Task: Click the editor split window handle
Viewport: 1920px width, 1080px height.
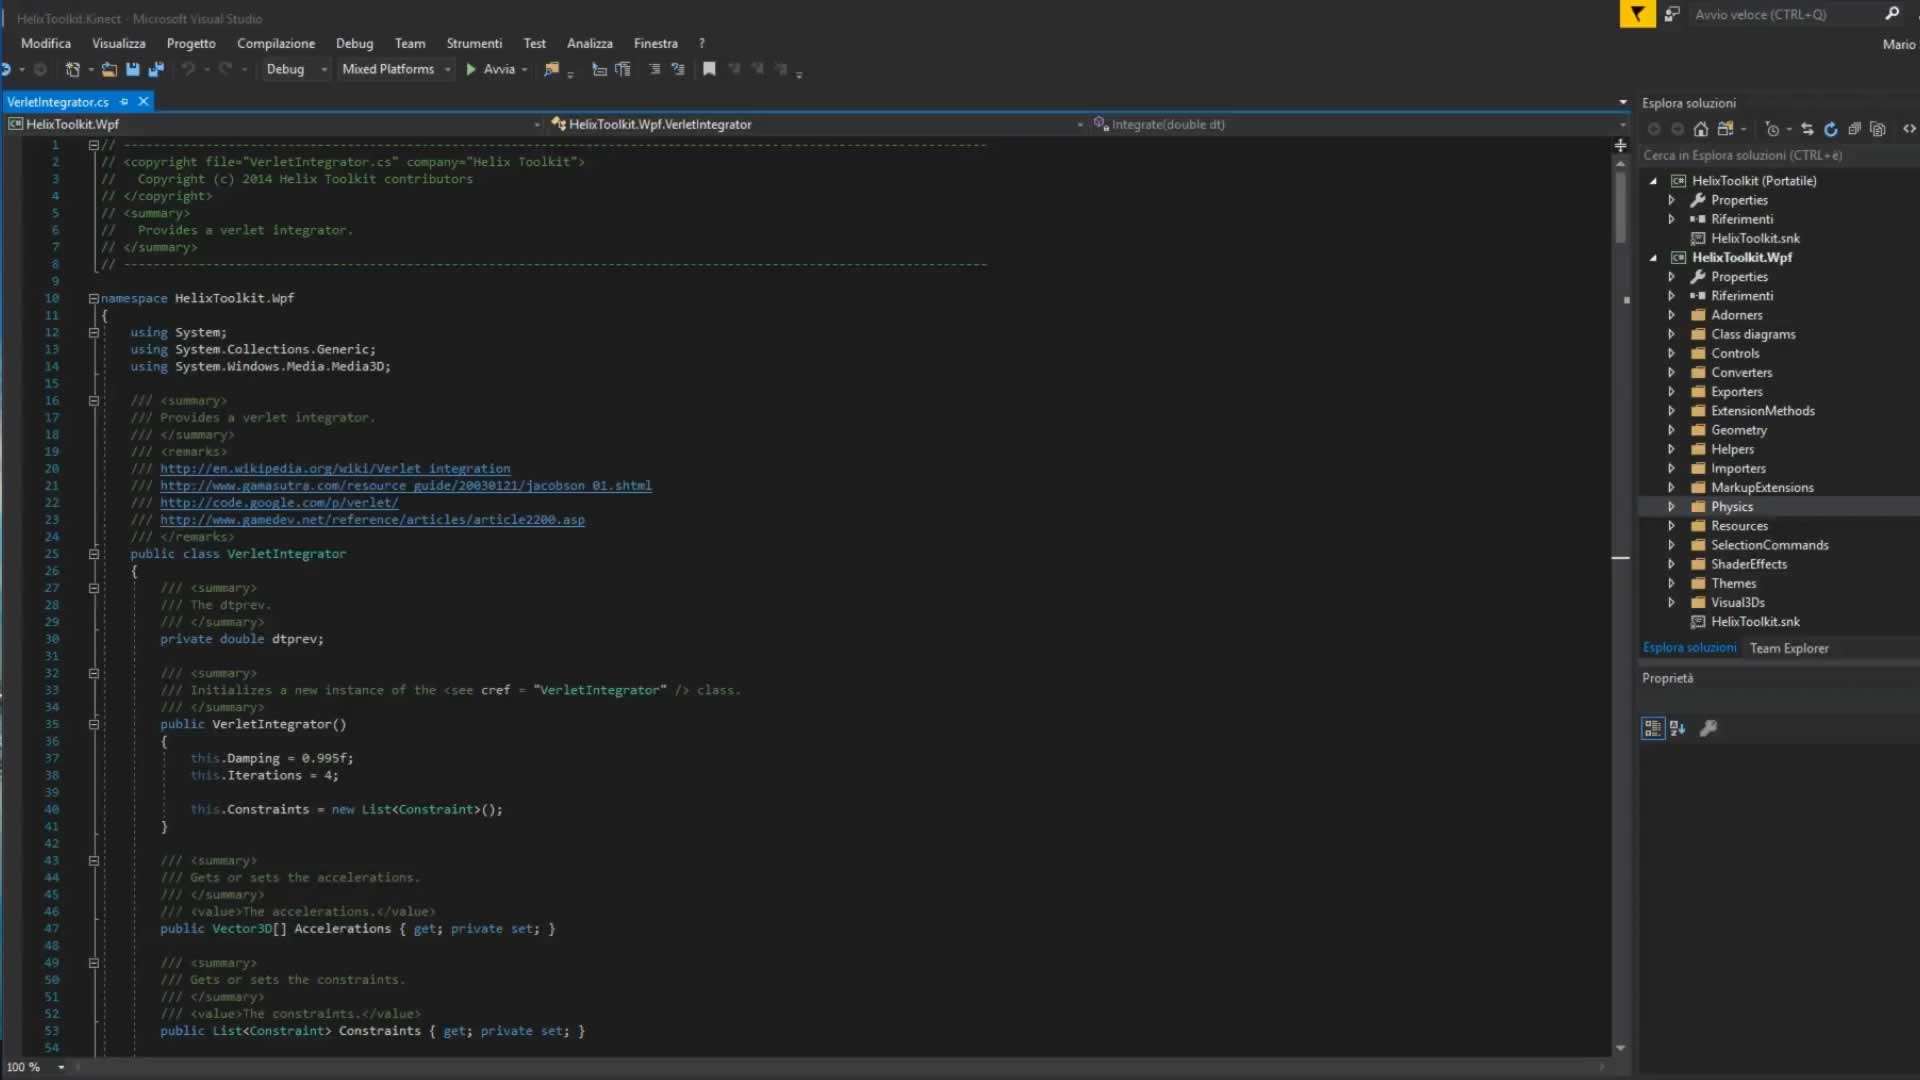Action: point(1620,145)
